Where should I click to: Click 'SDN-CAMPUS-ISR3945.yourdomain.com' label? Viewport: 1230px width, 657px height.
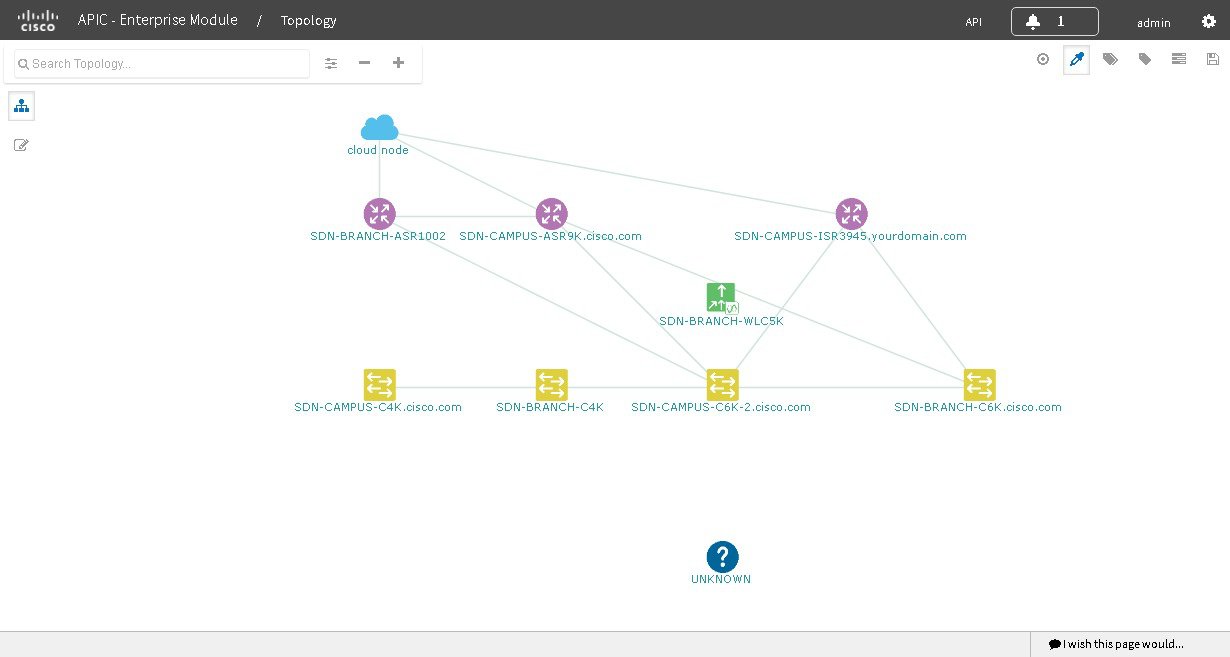coord(850,236)
